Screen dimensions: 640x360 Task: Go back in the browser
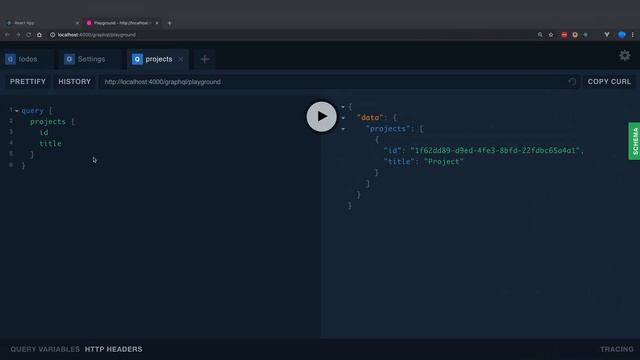click(7, 35)
